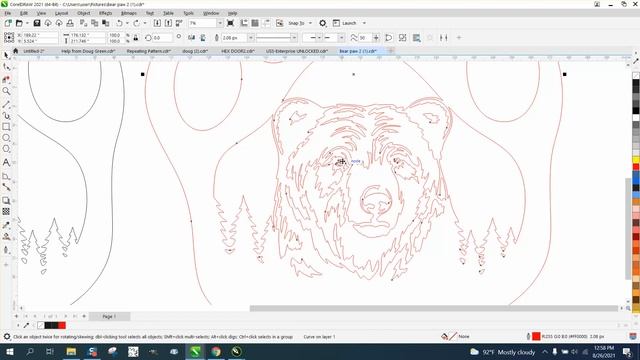This screenshot has height=360, width=640.
Task: Select the Parallel Dimension tool
Action: tap(6, 176)
